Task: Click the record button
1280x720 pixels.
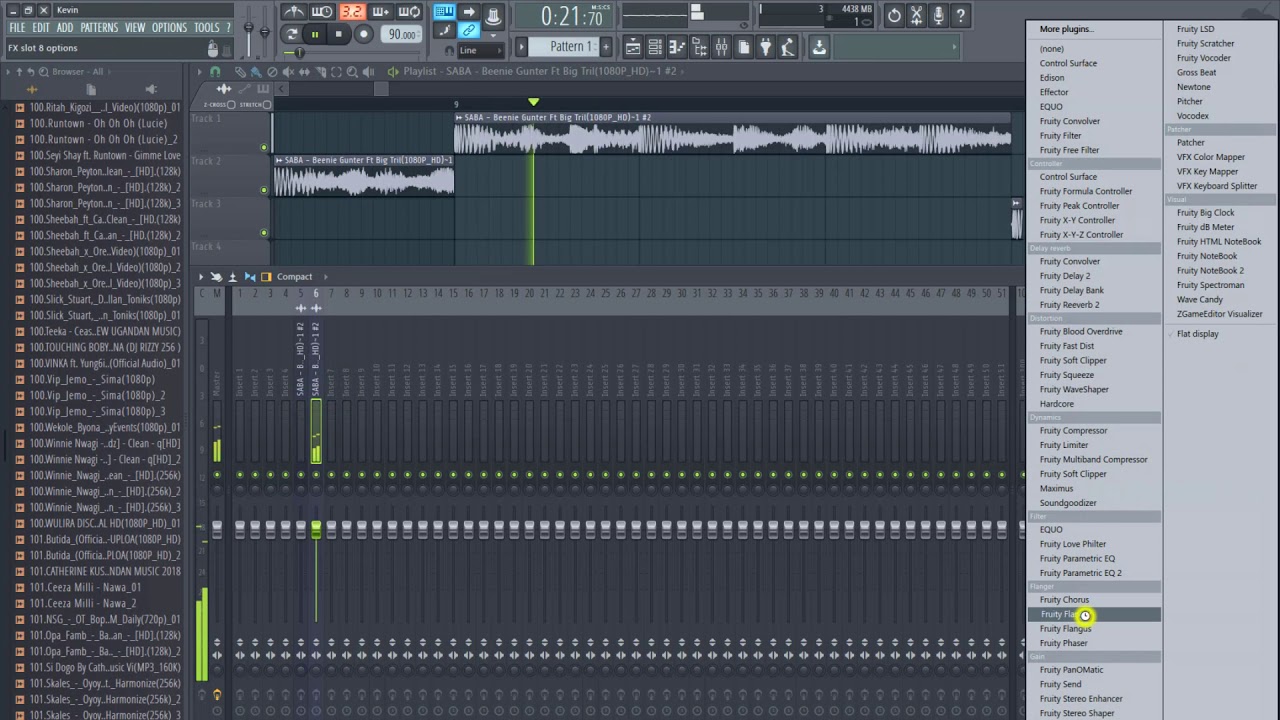Action: pyautogui.click(x=364, y=34)
